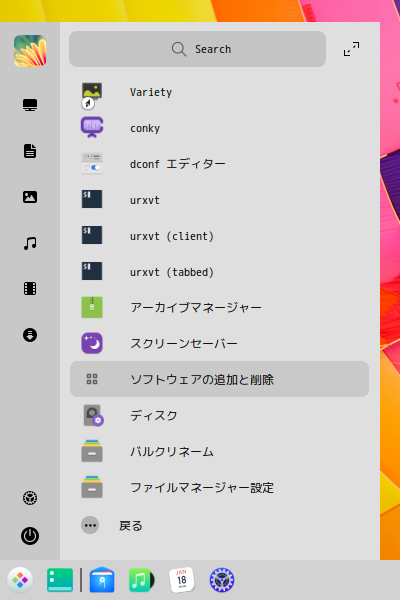Launch conky from the app list
Screen dimensions: 400x600
(219, 128)
